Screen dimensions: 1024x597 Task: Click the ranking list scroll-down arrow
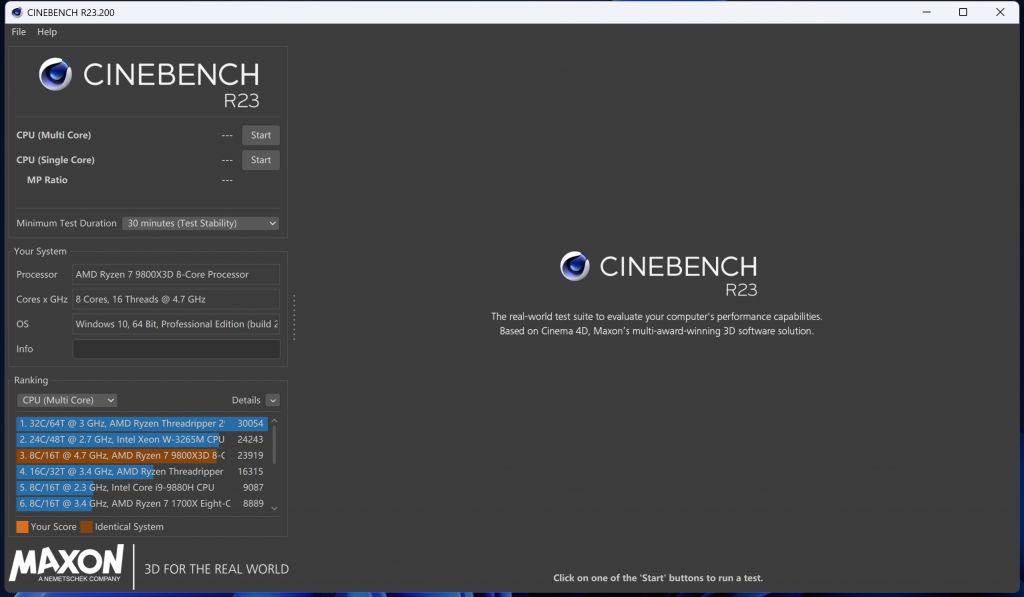(x=275, y=508)
